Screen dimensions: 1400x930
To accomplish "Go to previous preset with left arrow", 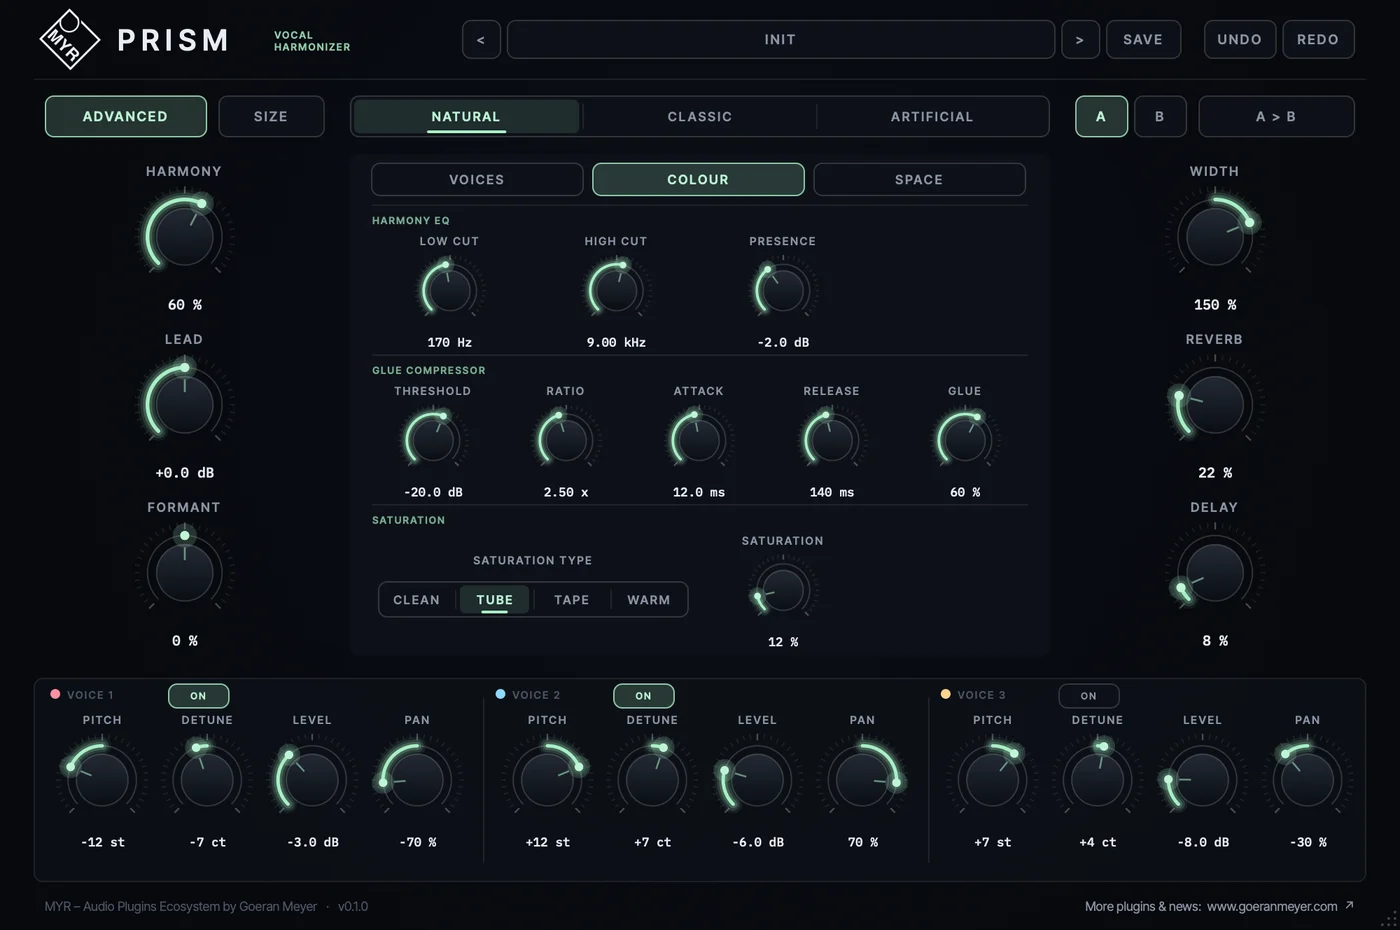I will [x=481, y=40].
